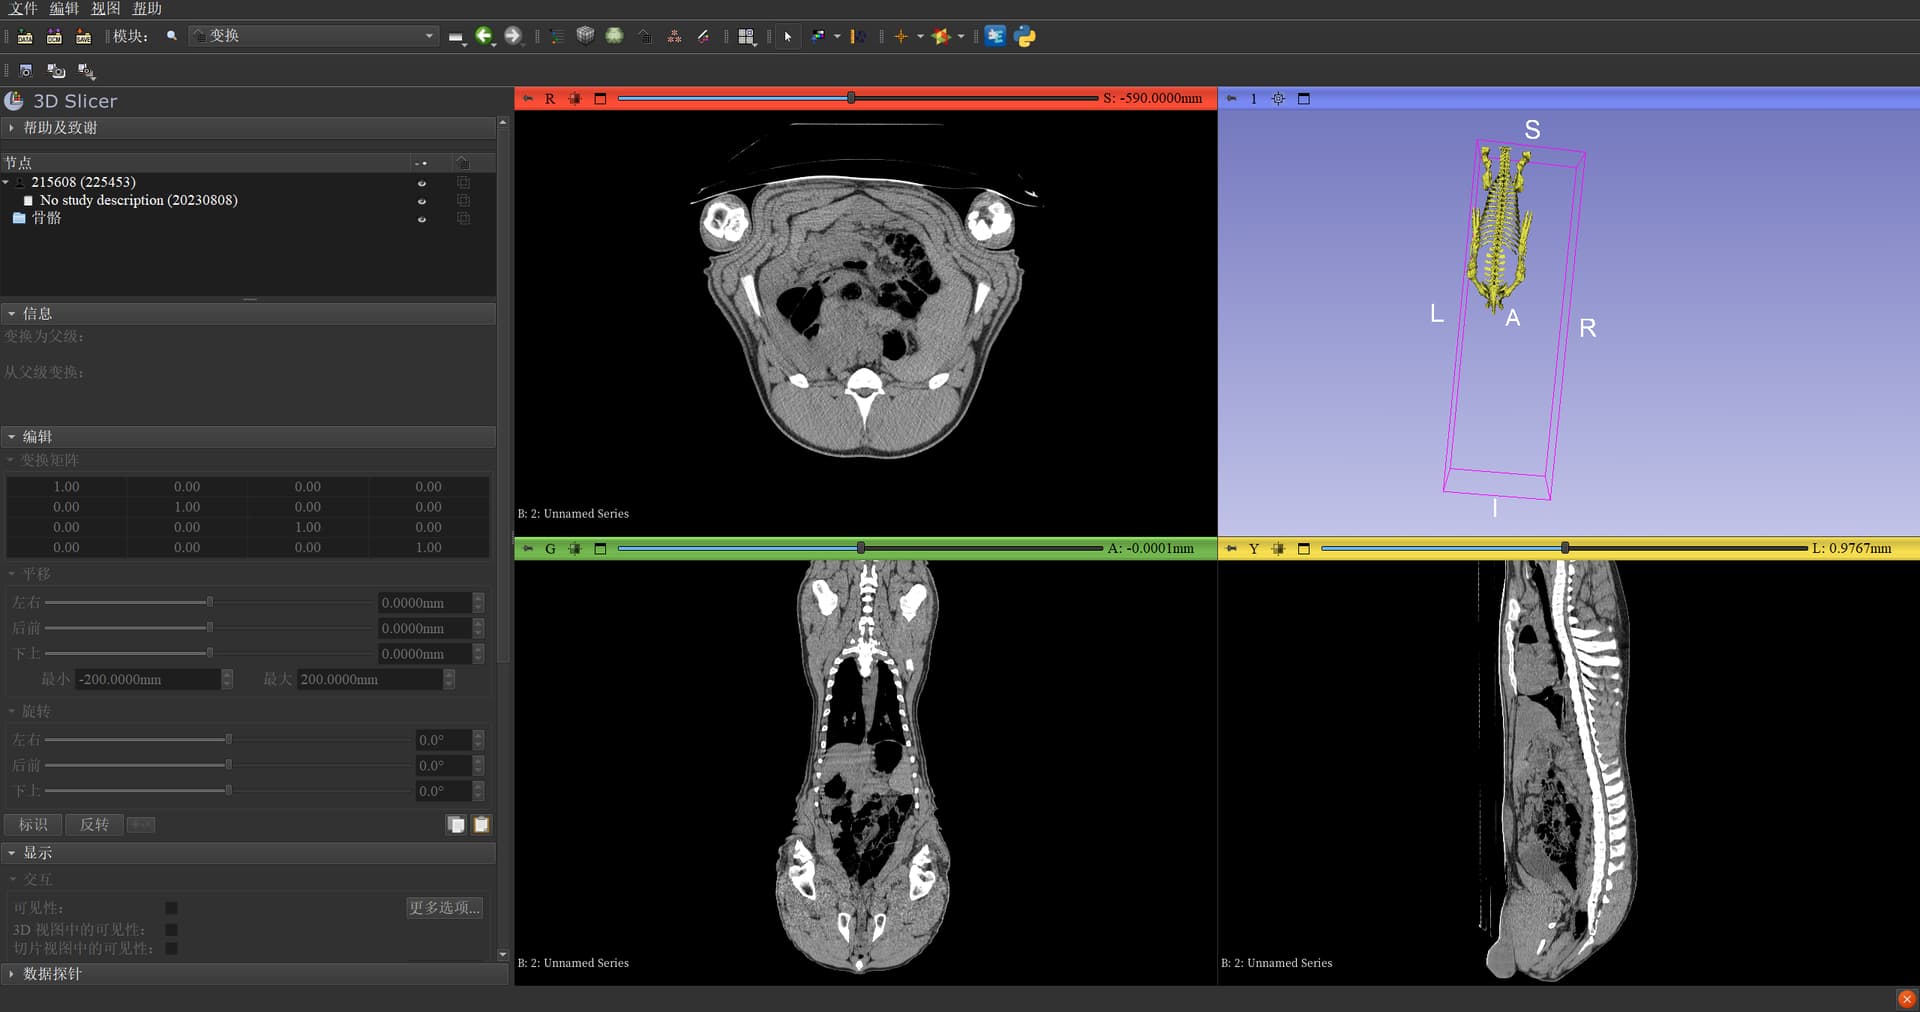Center the 3D view using its crosshair icon
Image resolution: width=1920 pixels, height=1012 pixels.
pyautogui.click(x=1278, y=98)
